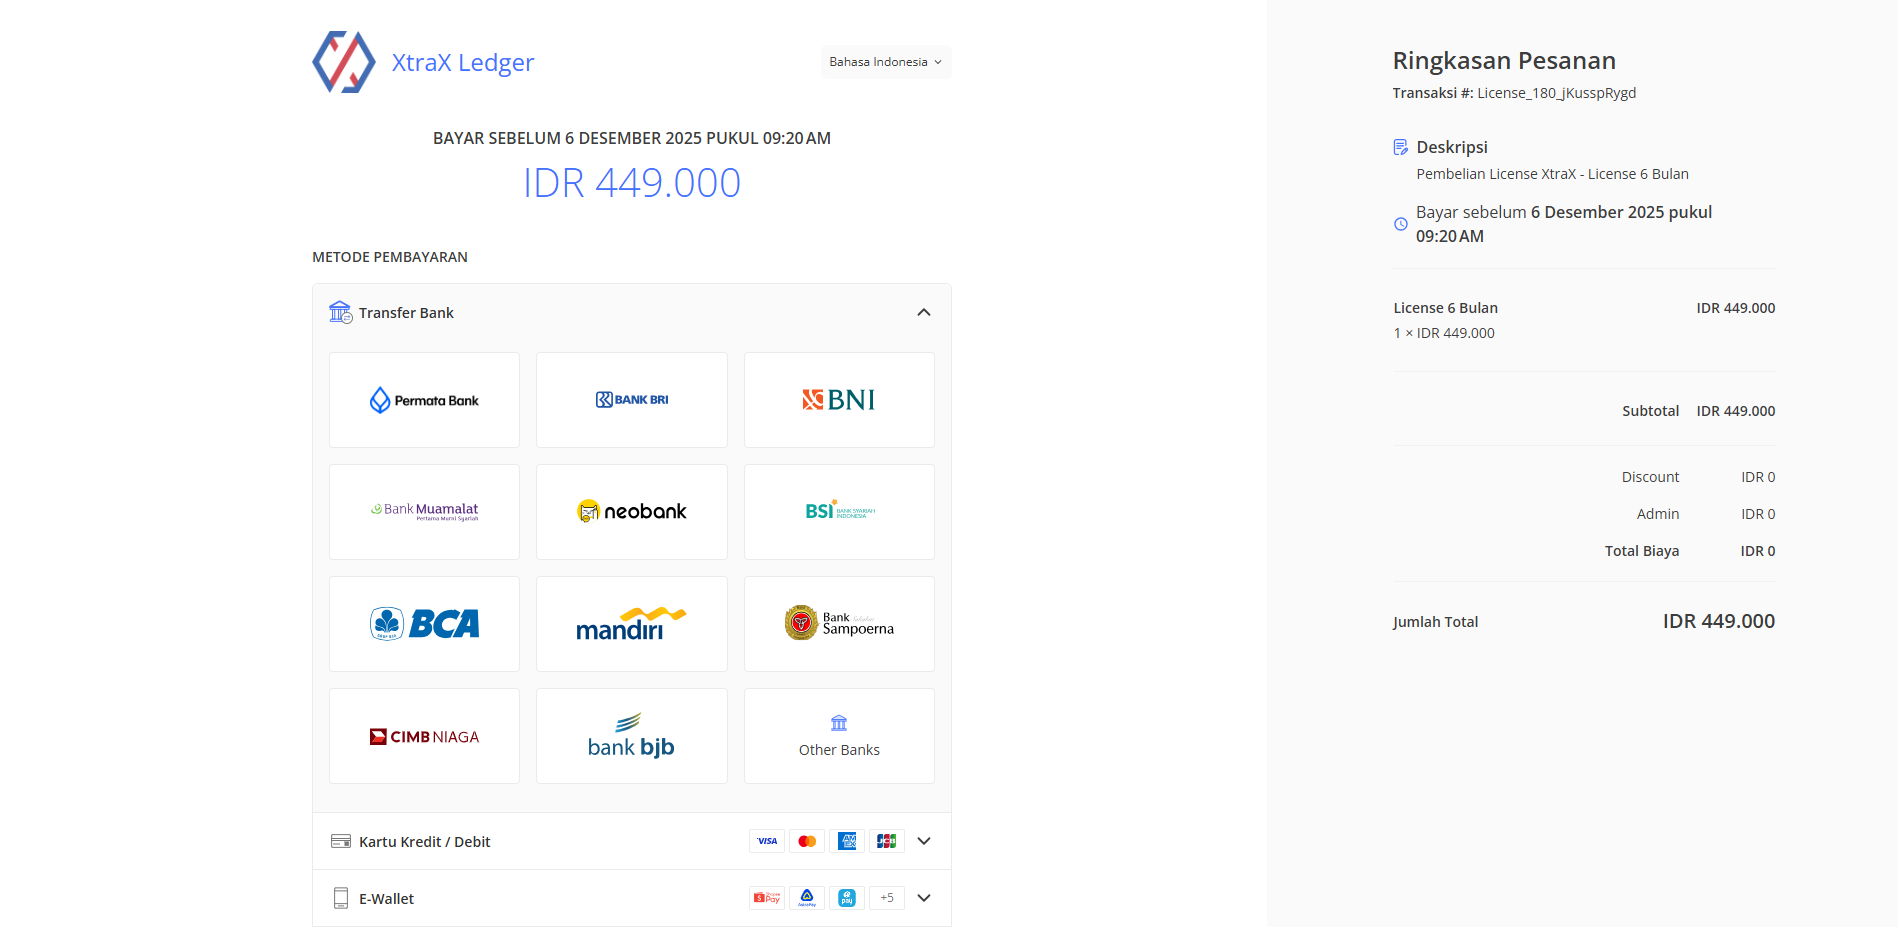
Task: Expand the Kartu Kredit / Debit chevron
Action: point(924,841)
